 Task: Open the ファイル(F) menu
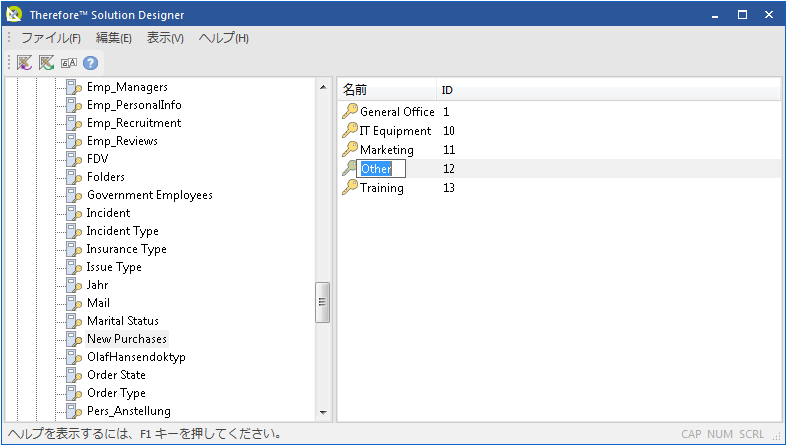(x=51, y=38)
